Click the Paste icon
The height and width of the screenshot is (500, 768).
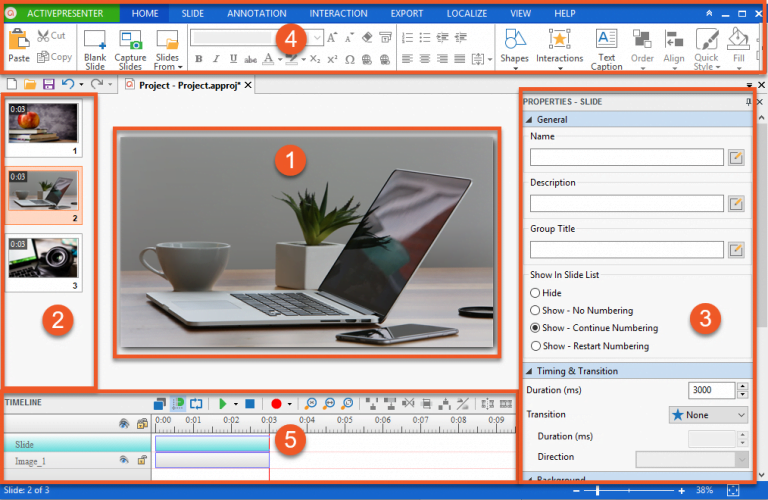tap(19, 39)
